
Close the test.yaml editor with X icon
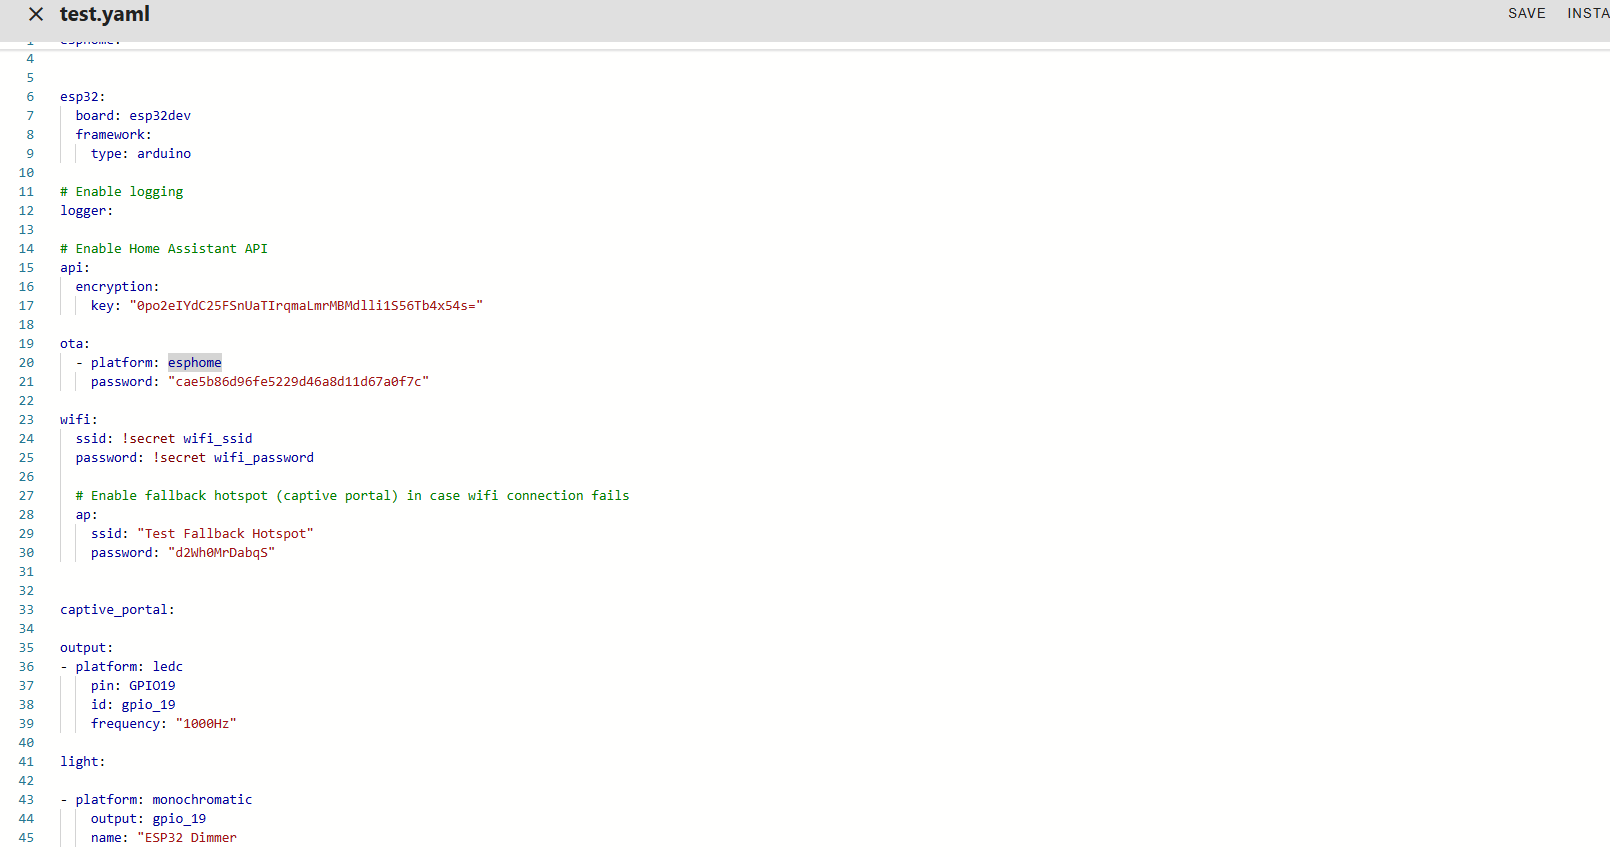point(36,14)
